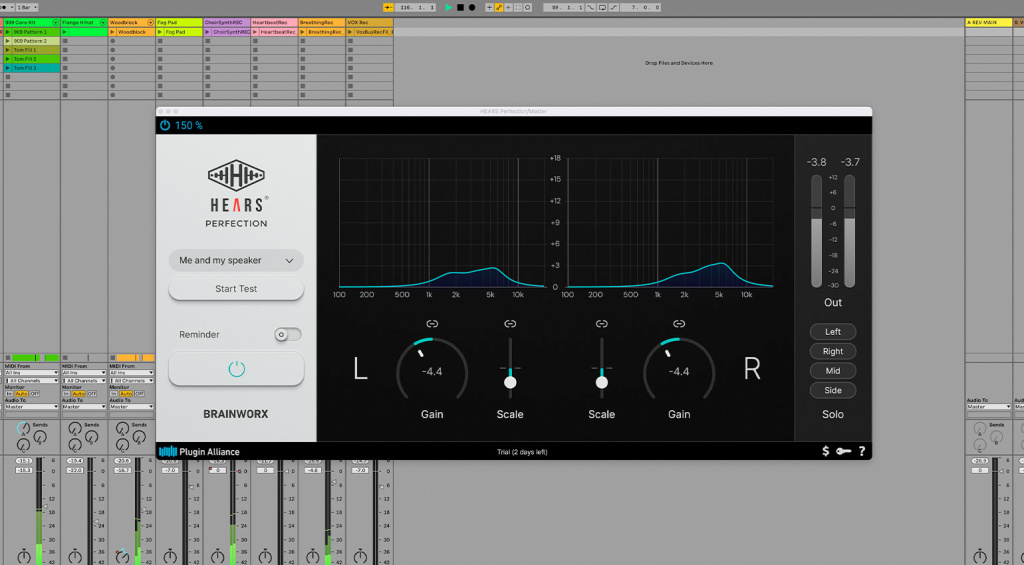This screenshot has width=1024, height=565.
Task: Unfold 909 Core Kit track arrow
Action: [55, 22]
